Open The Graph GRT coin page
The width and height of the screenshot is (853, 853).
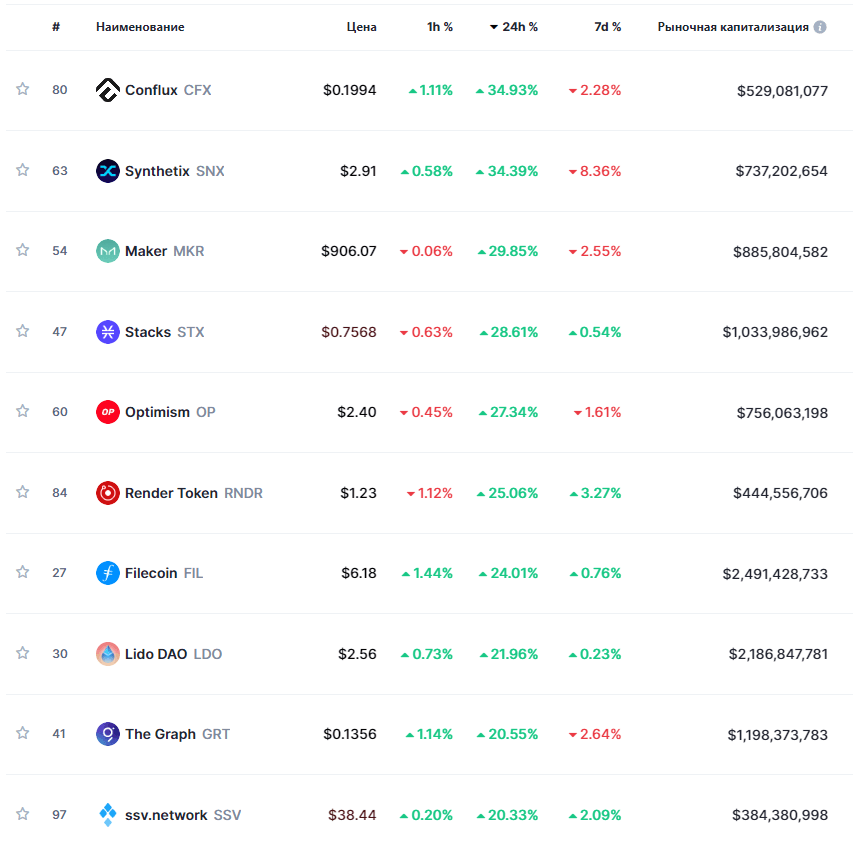tap(160, 734)
